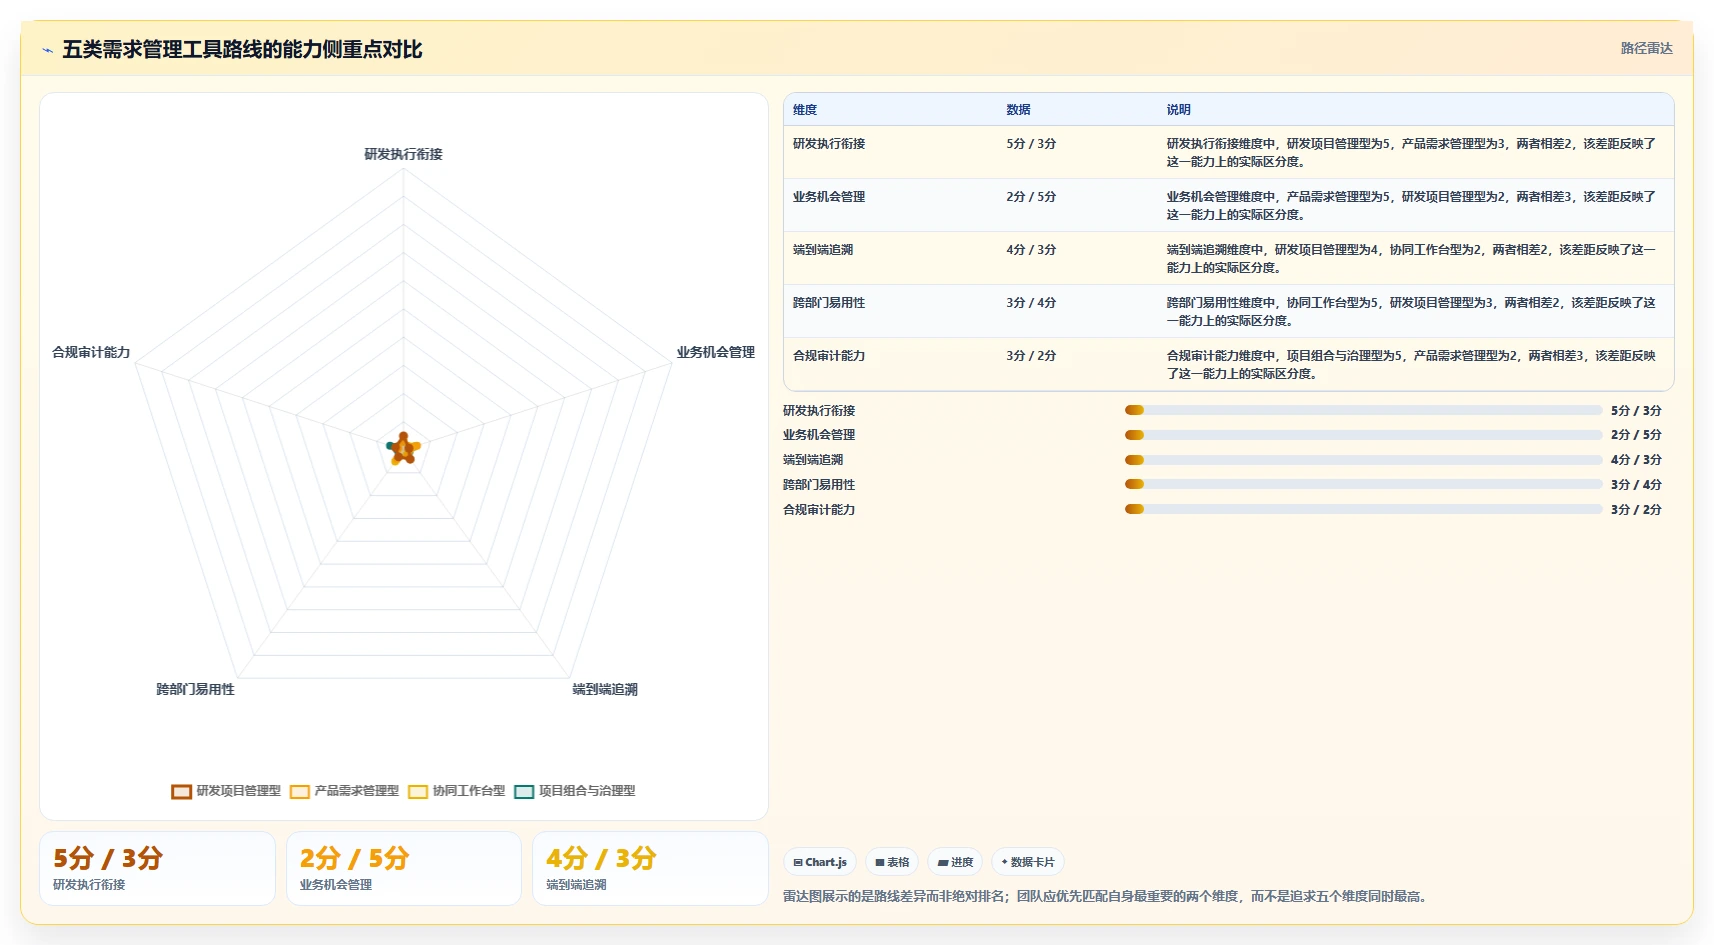1714x945 pixels.
Task: Click 跨部门易用性 progress bar
Action: pos(1364,484)
